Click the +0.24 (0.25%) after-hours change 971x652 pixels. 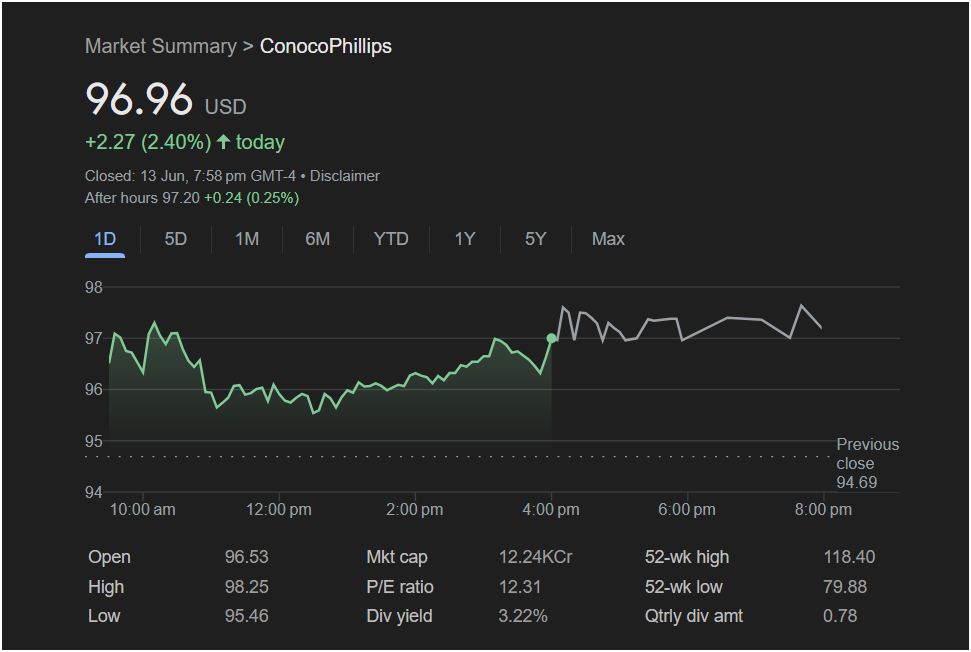251,198
